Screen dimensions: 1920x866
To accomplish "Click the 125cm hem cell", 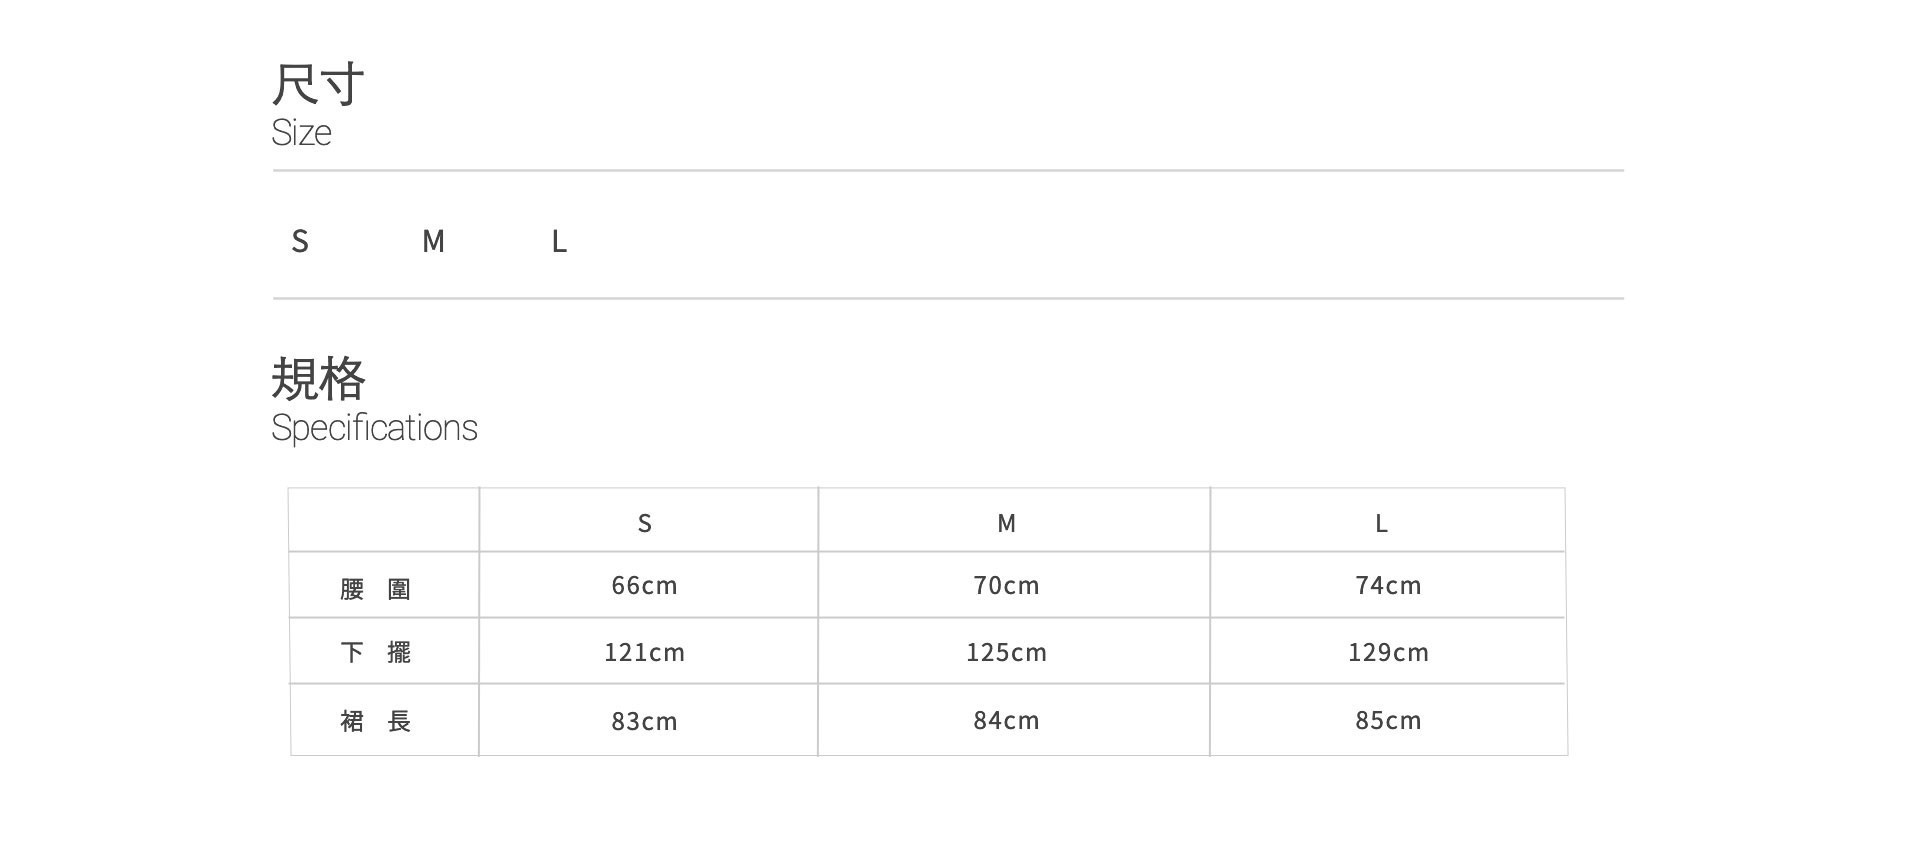I will (1006, 652).
